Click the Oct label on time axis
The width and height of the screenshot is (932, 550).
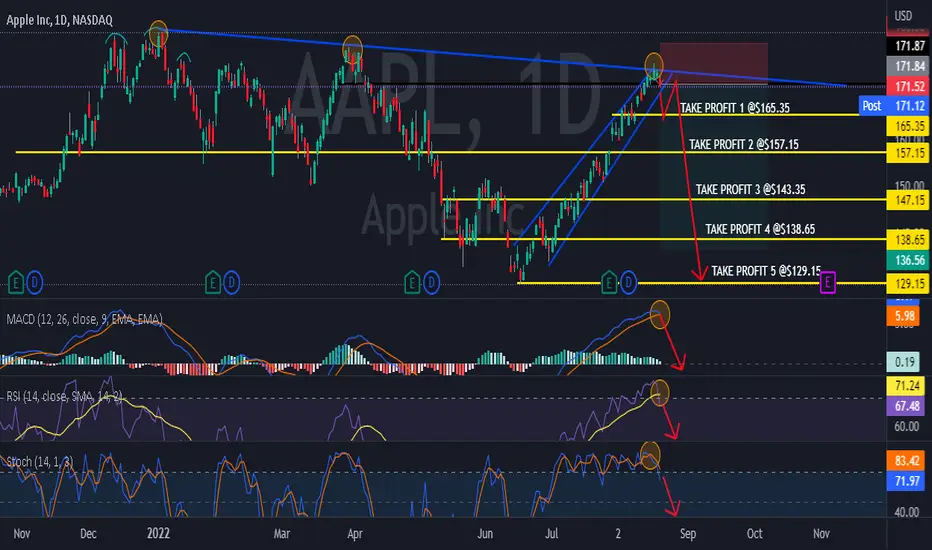click(x=754, y=533)
